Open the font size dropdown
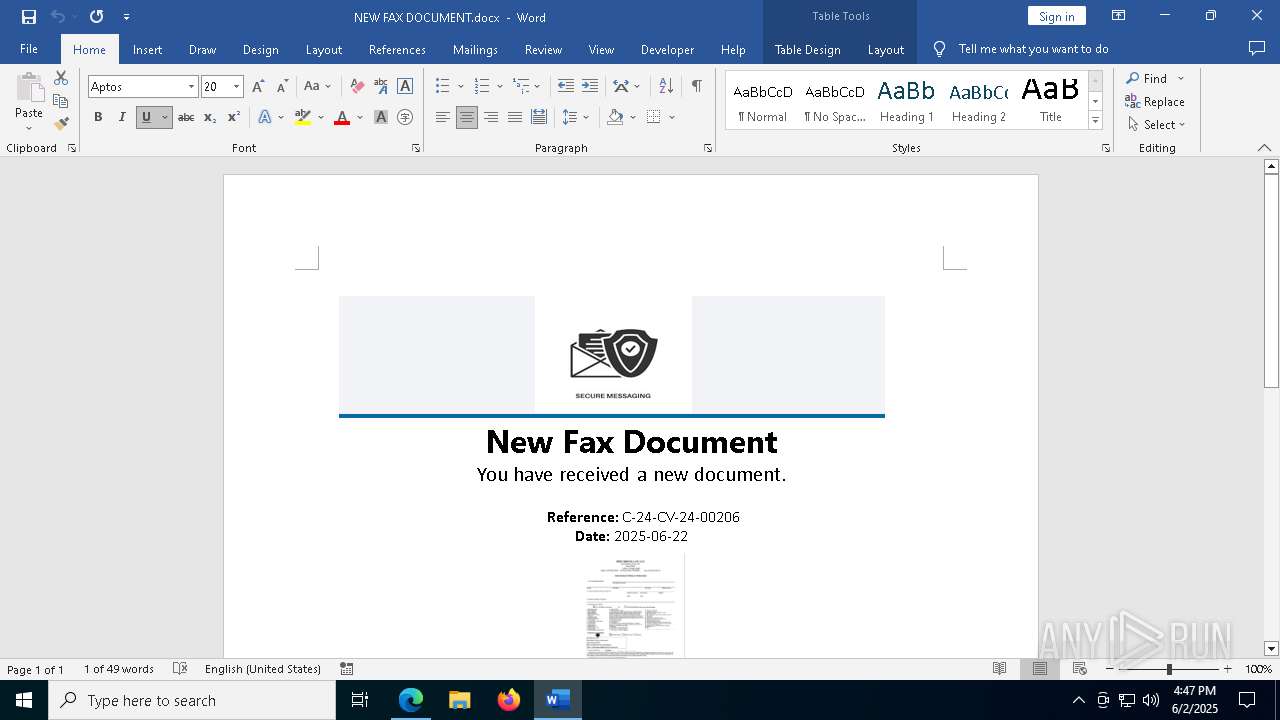The height and width of the screenshot is (720, 1280). click(x=236, y=87)
